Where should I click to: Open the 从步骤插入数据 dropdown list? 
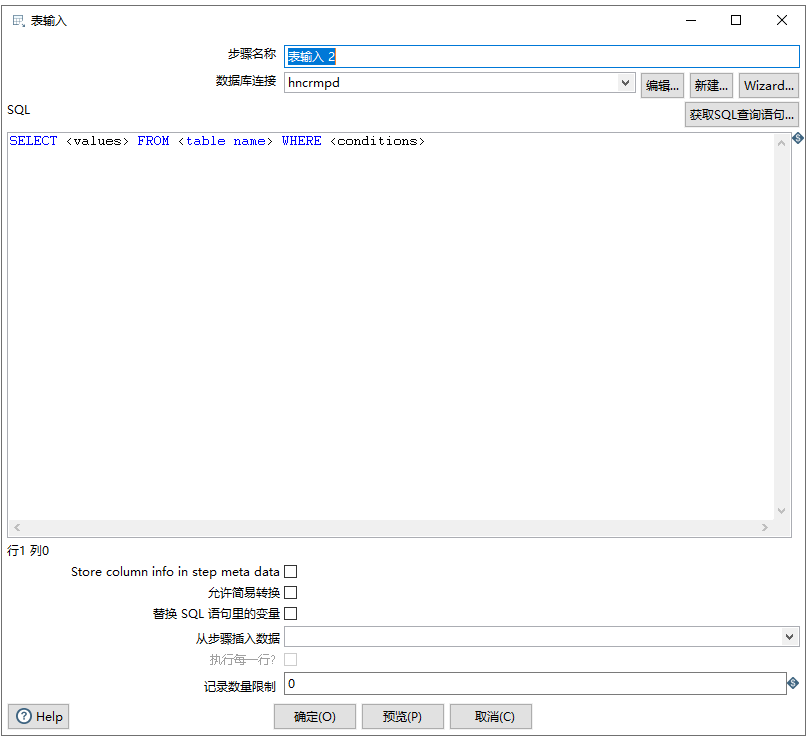coord(789,636)
